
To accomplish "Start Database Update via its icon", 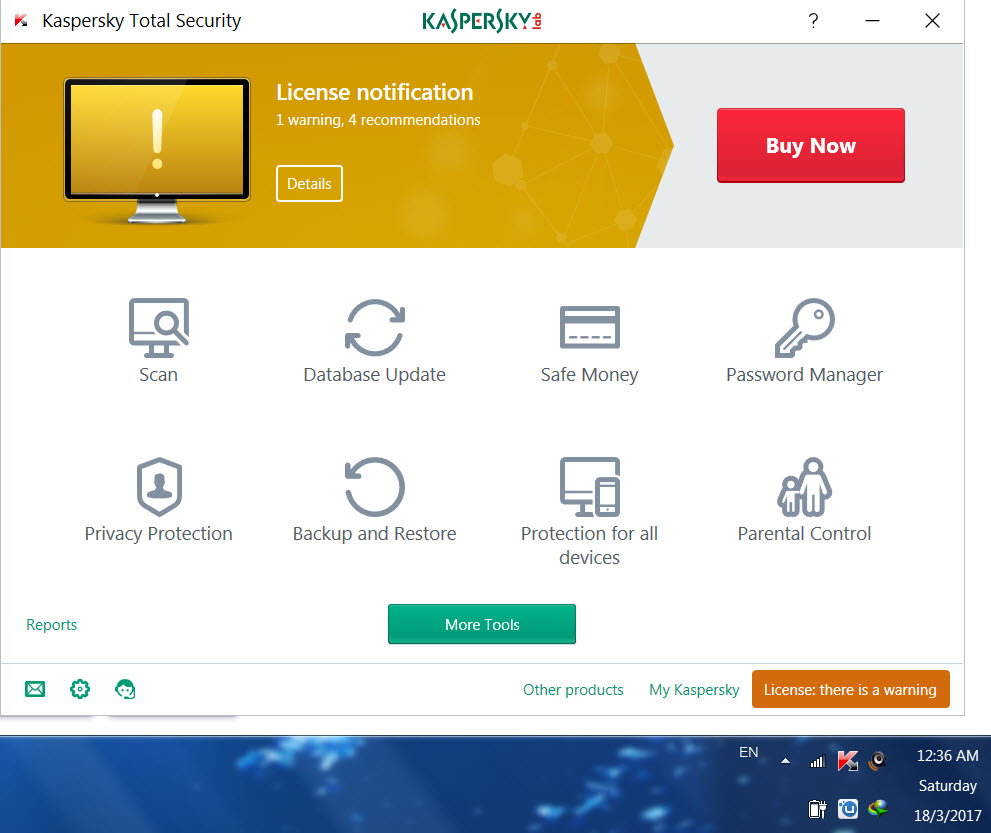I will point(375,327).
